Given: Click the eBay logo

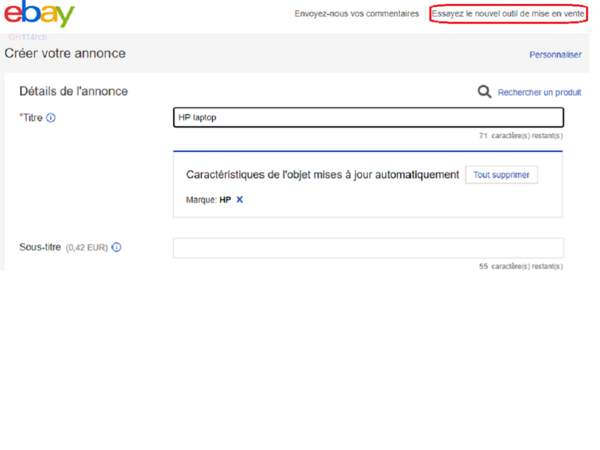Looking at the screenshot, I should [x=39, y=14].
